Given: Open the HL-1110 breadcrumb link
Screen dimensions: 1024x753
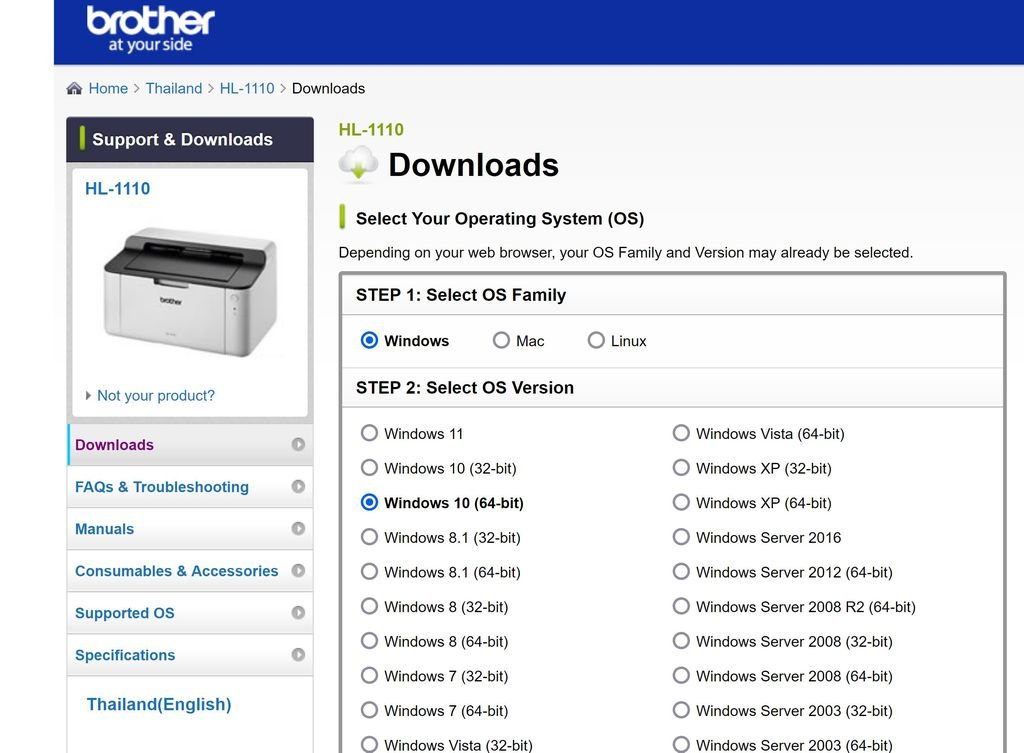Looking at the screenshot, I should click(247, 88).
